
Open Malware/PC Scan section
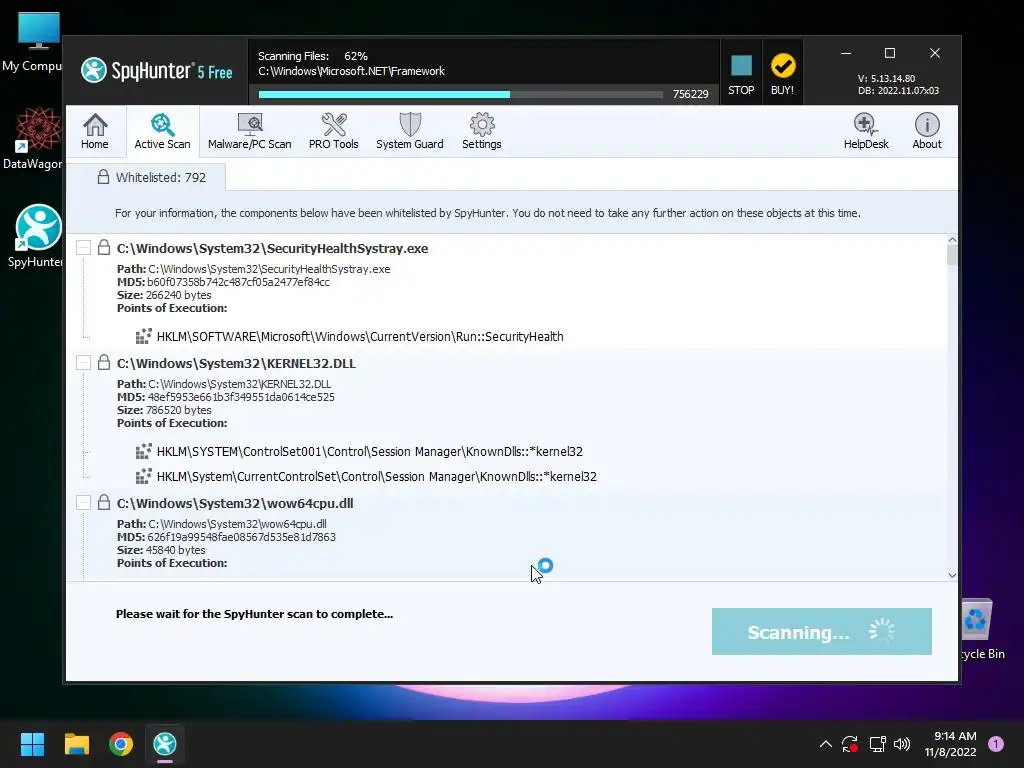[x=249, y=131]
